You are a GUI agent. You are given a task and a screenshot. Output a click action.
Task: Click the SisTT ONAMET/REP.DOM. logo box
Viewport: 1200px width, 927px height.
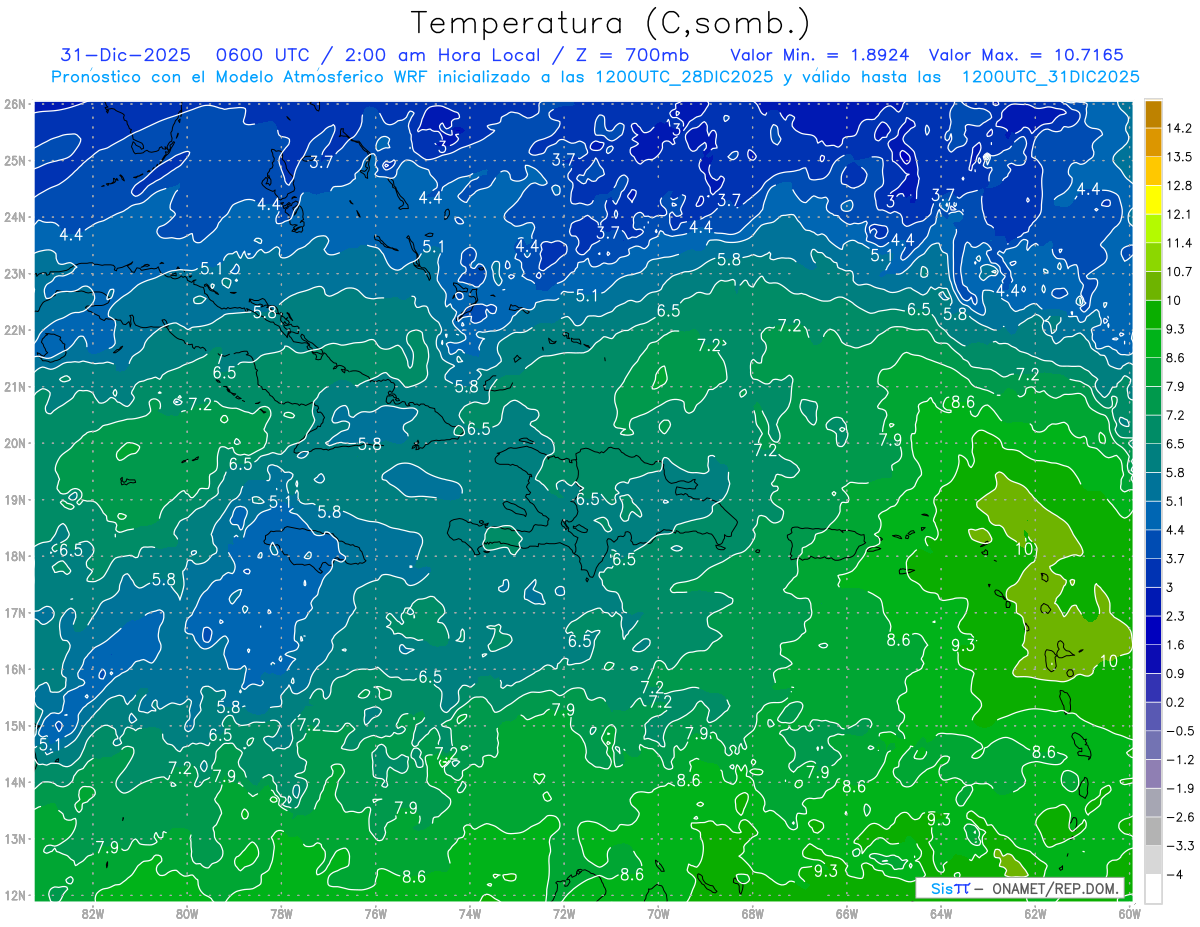[x=1021, y=888]
